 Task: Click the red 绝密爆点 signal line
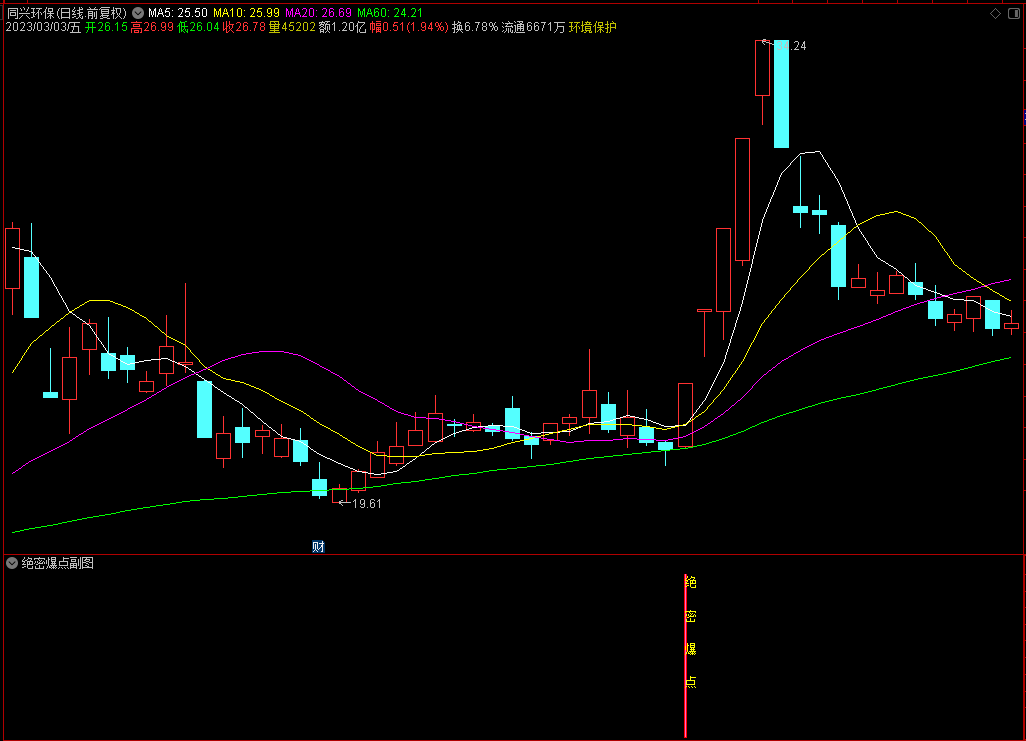[x=685, y=656]
